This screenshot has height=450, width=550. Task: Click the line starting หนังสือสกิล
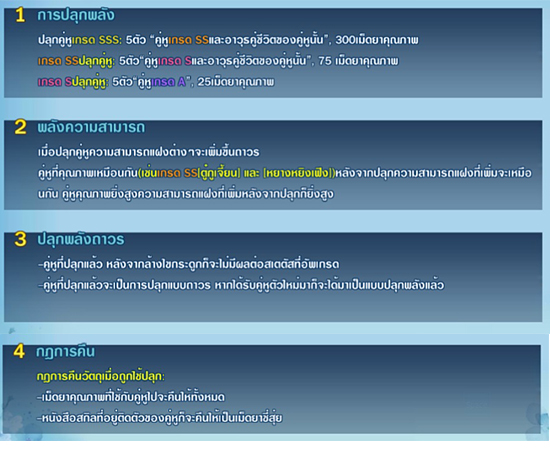pyautogui.click(x=160, y=418)
